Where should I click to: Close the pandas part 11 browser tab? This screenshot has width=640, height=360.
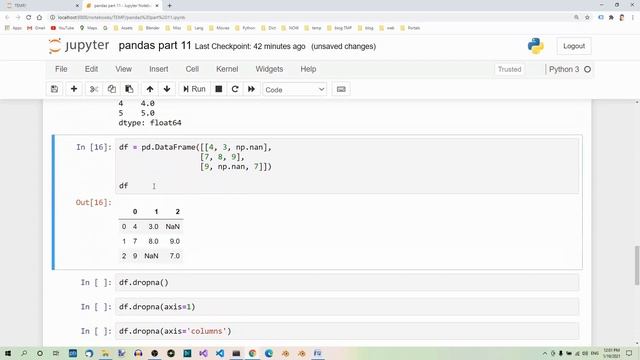click(157, 6)
